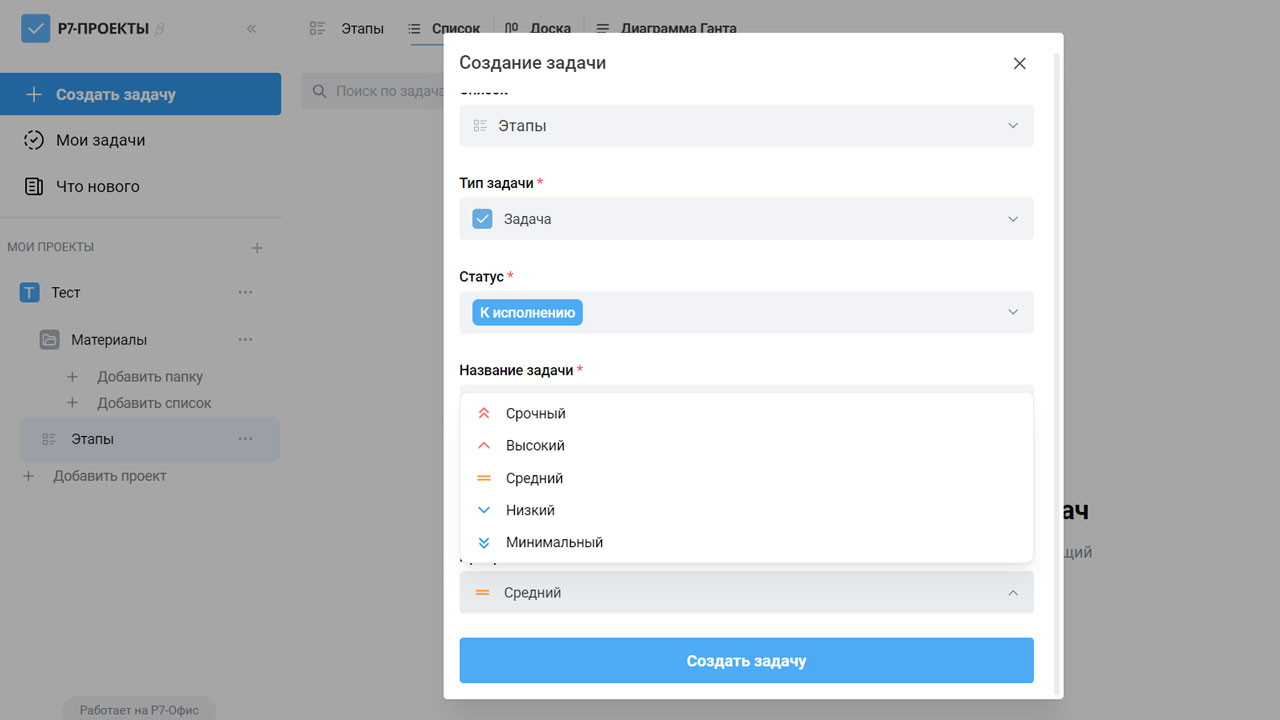The height and width of the screenshot is (720, 1280).
Task: Choose Средний option in priority list
Action: (746, 478)
